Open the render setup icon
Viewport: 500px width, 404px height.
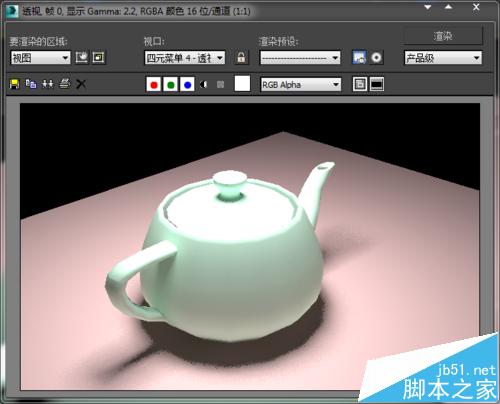(359, 58)
